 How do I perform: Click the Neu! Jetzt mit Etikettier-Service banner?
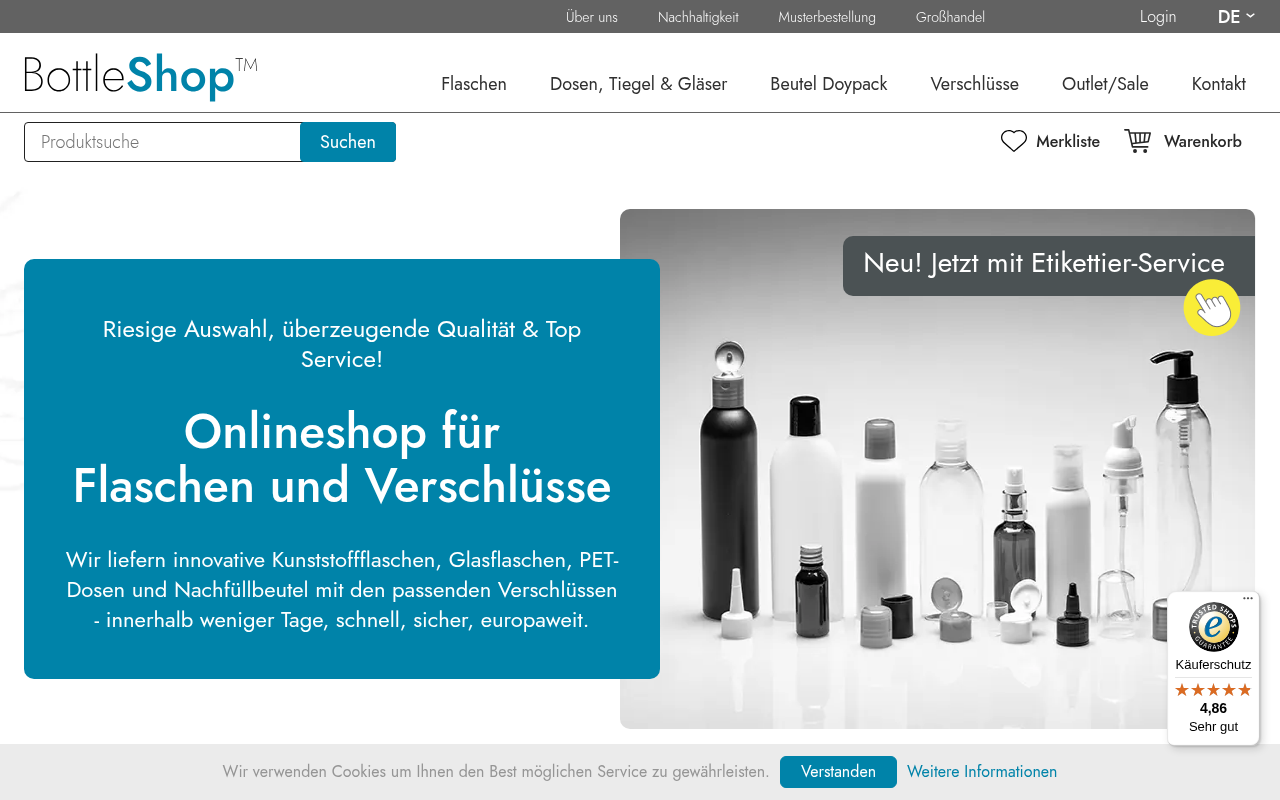click(1049, 265)
